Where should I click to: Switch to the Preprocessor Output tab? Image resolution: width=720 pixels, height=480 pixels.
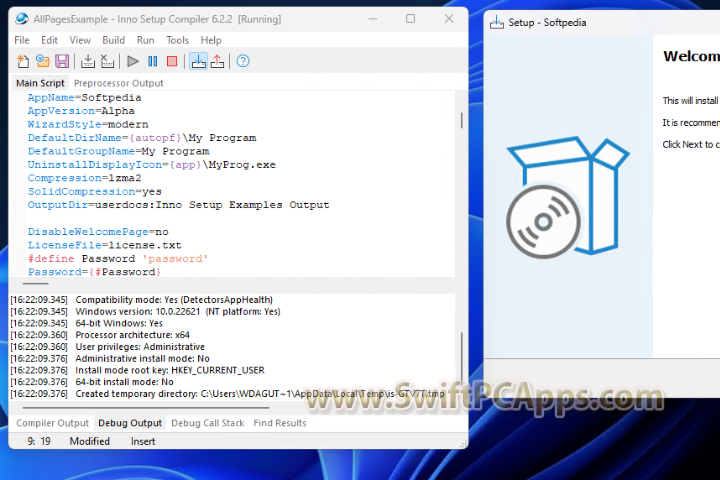[118, 83]
